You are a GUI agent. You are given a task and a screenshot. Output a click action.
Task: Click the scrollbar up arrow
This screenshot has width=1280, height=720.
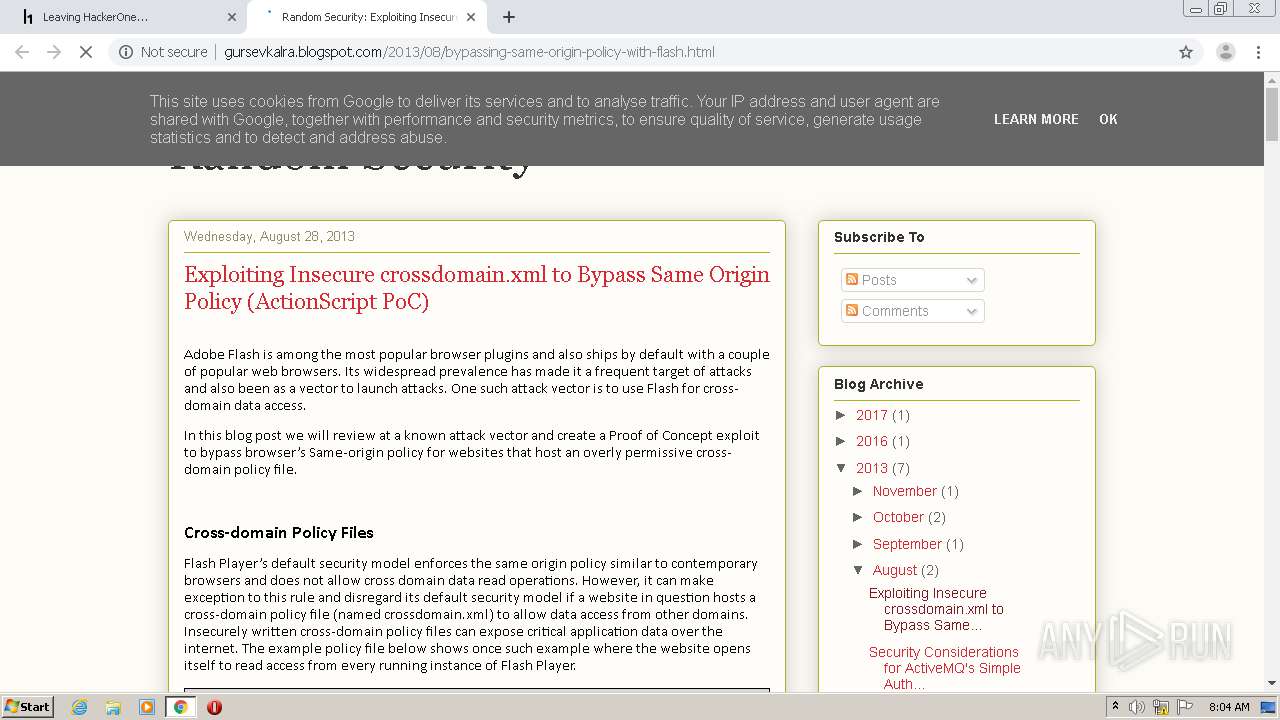coord(1272,79)
